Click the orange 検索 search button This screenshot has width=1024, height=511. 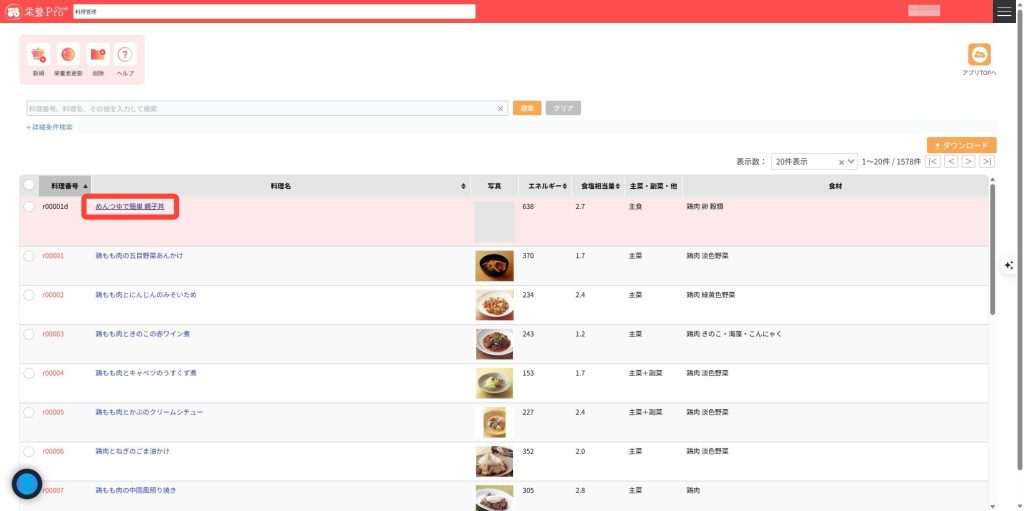[x=527, y=108]
